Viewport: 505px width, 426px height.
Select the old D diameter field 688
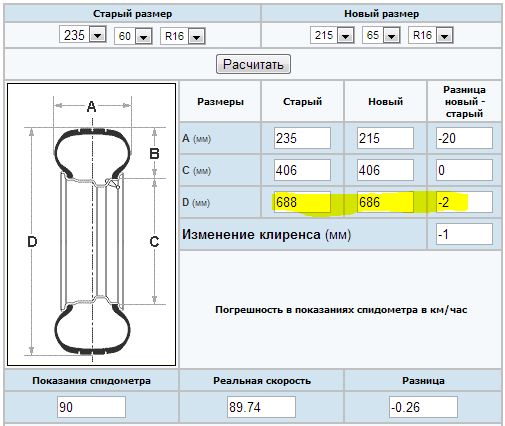(x=302, y=202)
